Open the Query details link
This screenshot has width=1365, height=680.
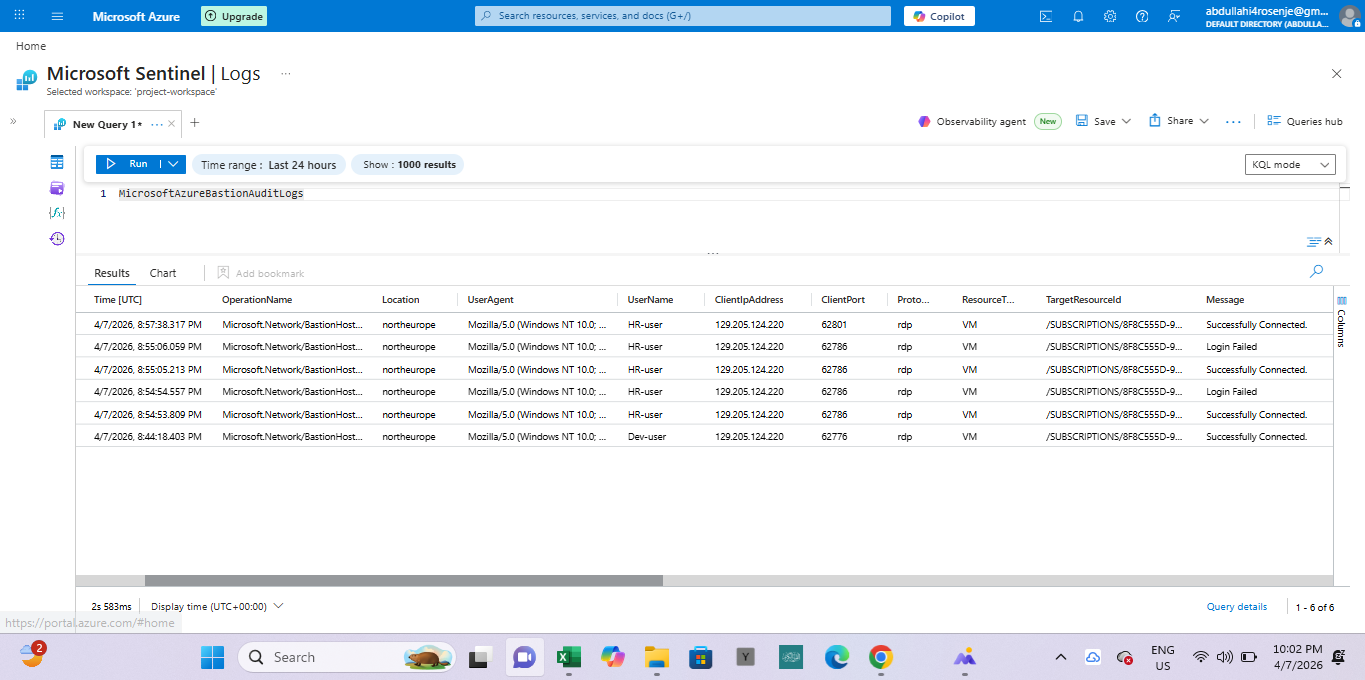point(1236,607)
